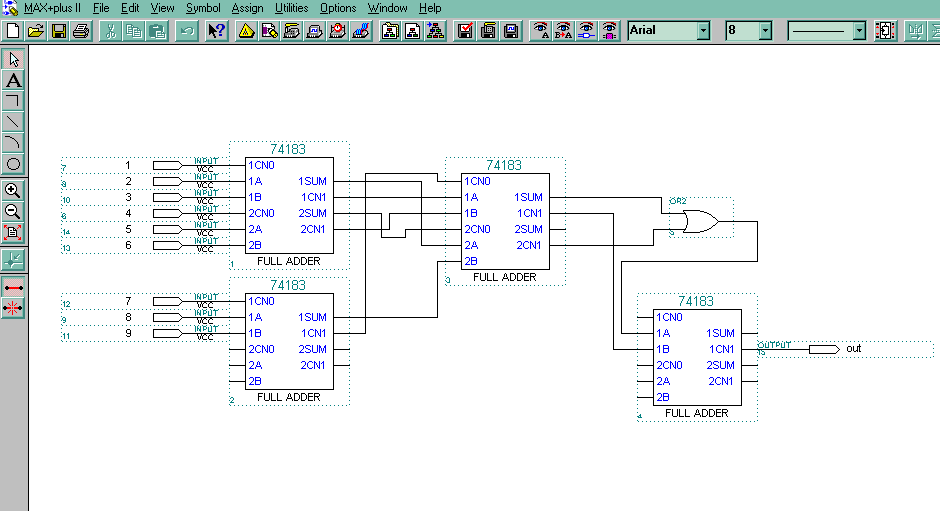Open the Assign menu
Screen dimensions: 940x511
tap(247, 8)
